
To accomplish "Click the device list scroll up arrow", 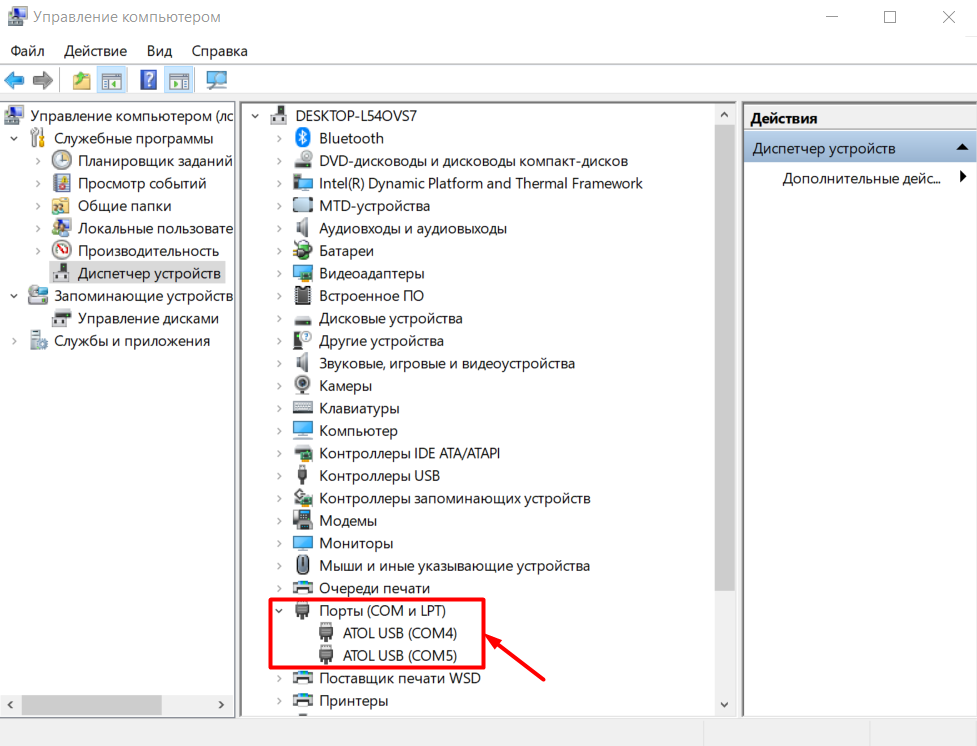I will [724, 115].
